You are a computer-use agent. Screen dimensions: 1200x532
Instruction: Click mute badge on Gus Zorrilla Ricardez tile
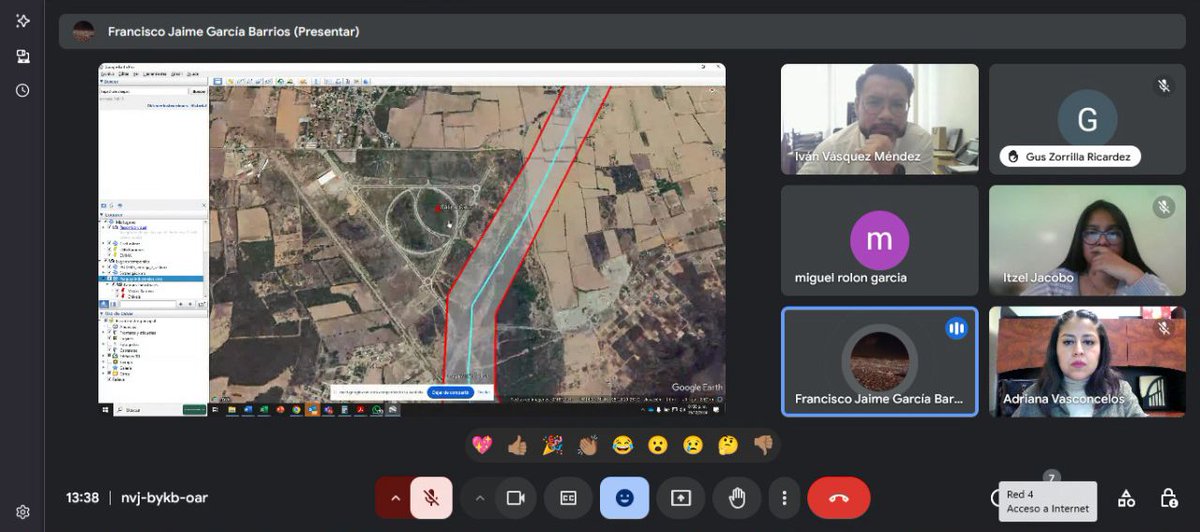[x=1164, y=86]
